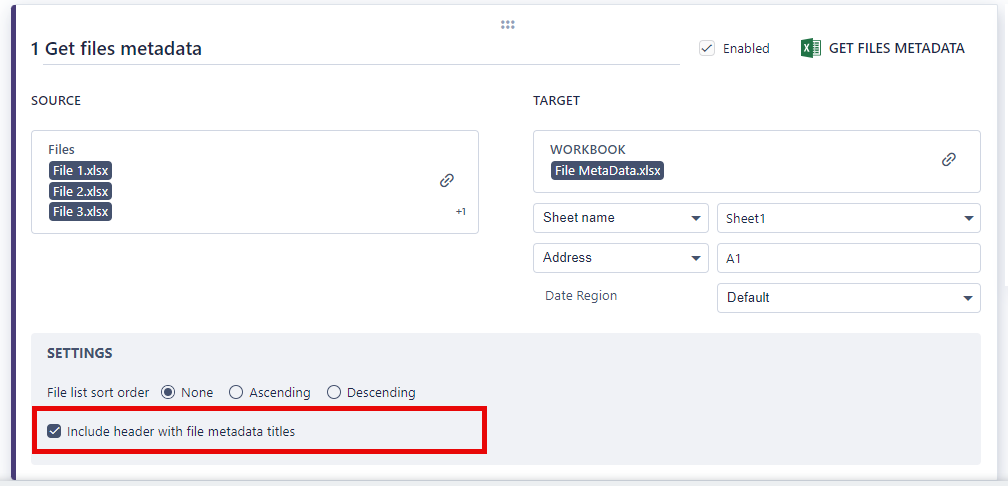Open the Address type dropdown
Screen dimensions: 1008x486
621,258
